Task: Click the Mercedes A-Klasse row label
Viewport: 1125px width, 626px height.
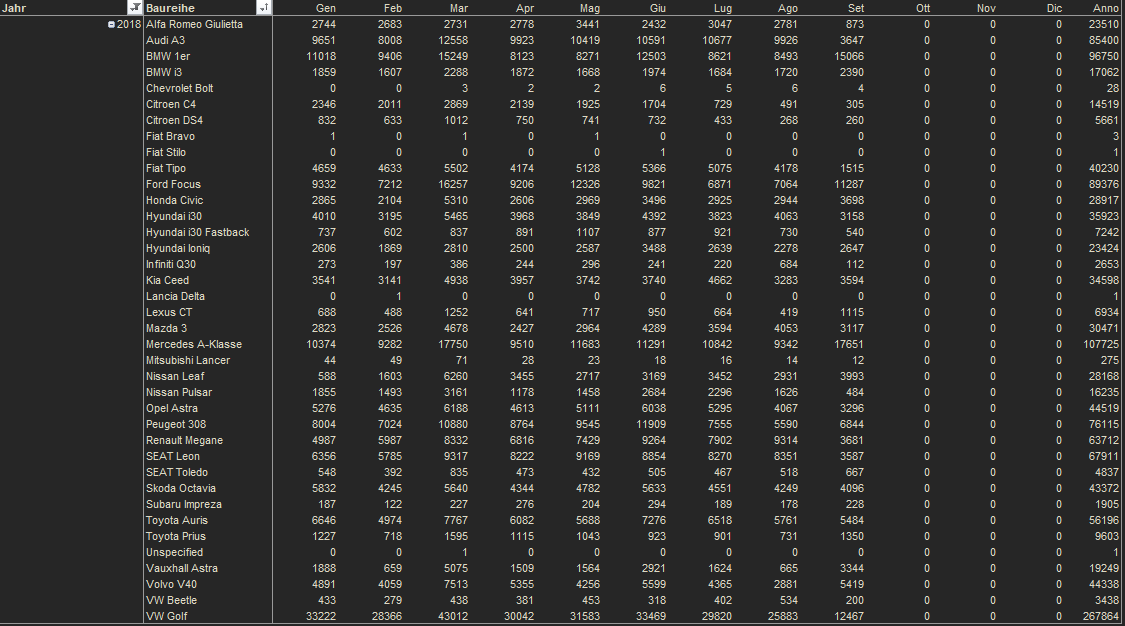Action: pos(194,344)
